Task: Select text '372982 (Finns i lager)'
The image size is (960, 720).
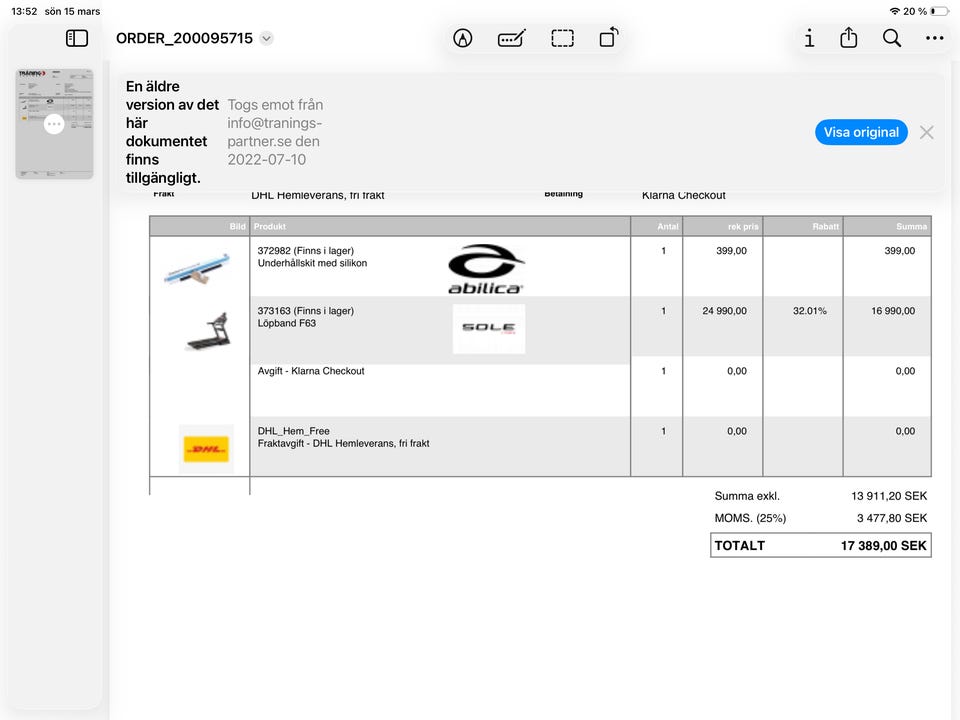Action: [306, 250]
